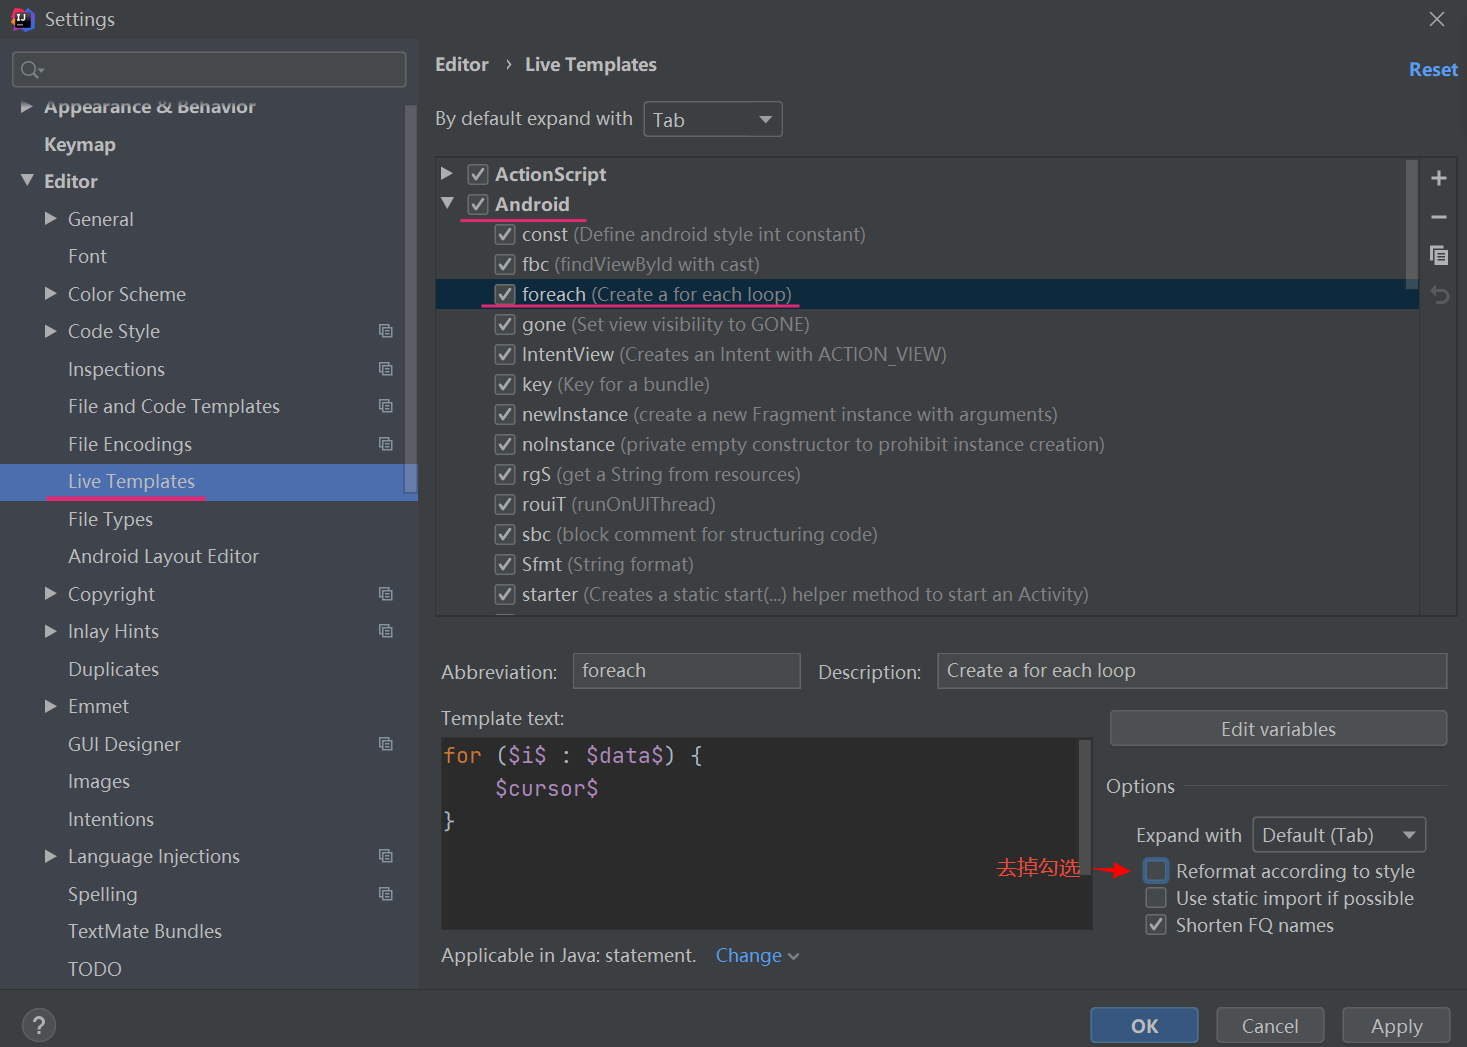Click the Reset link
The height and width of the screenshot is (1047, 1467).
click(x=1432, y=69)
